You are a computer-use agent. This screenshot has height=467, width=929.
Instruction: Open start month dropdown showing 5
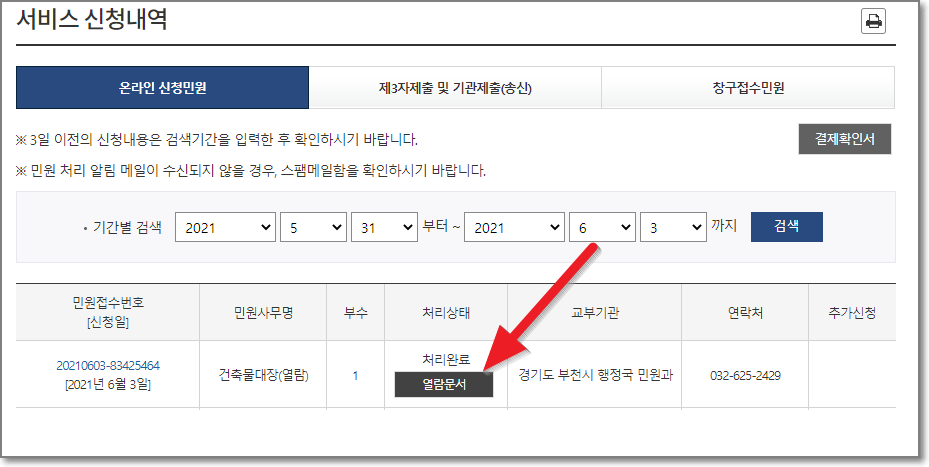pyautogui.click(x=313, y=227)
